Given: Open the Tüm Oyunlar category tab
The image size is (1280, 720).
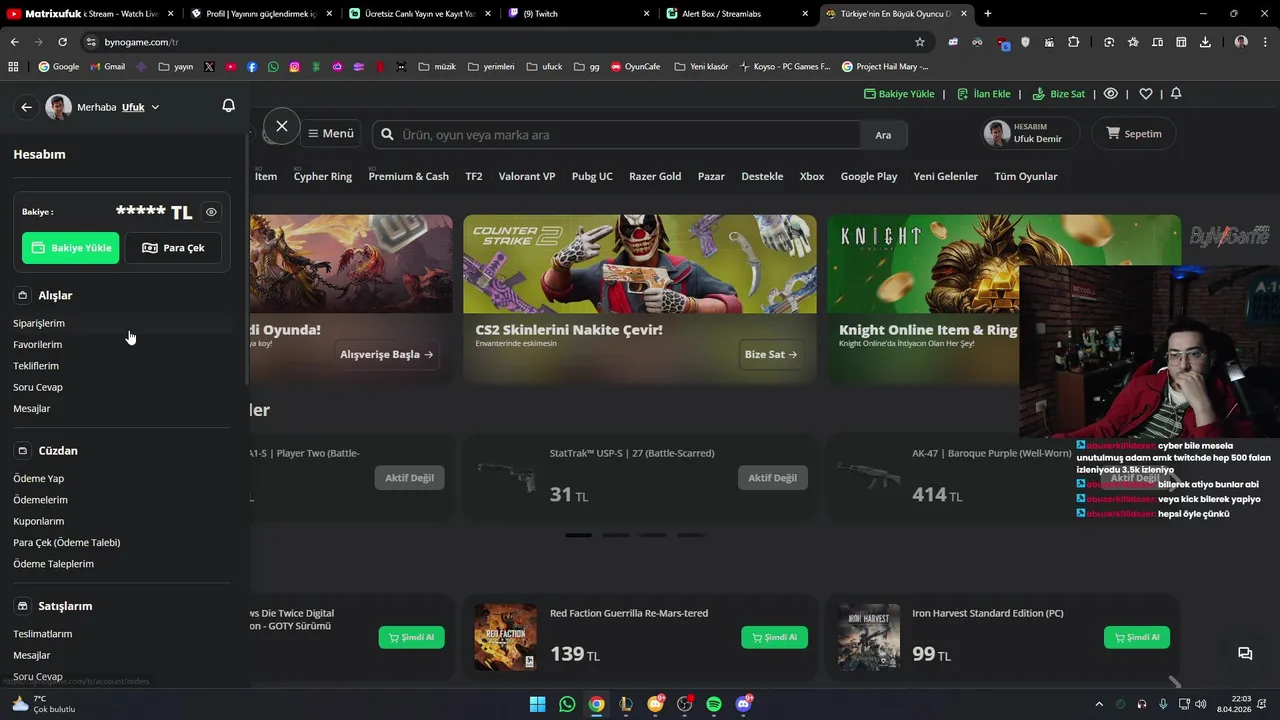Looking at the screenshot, I should 1026,176.
